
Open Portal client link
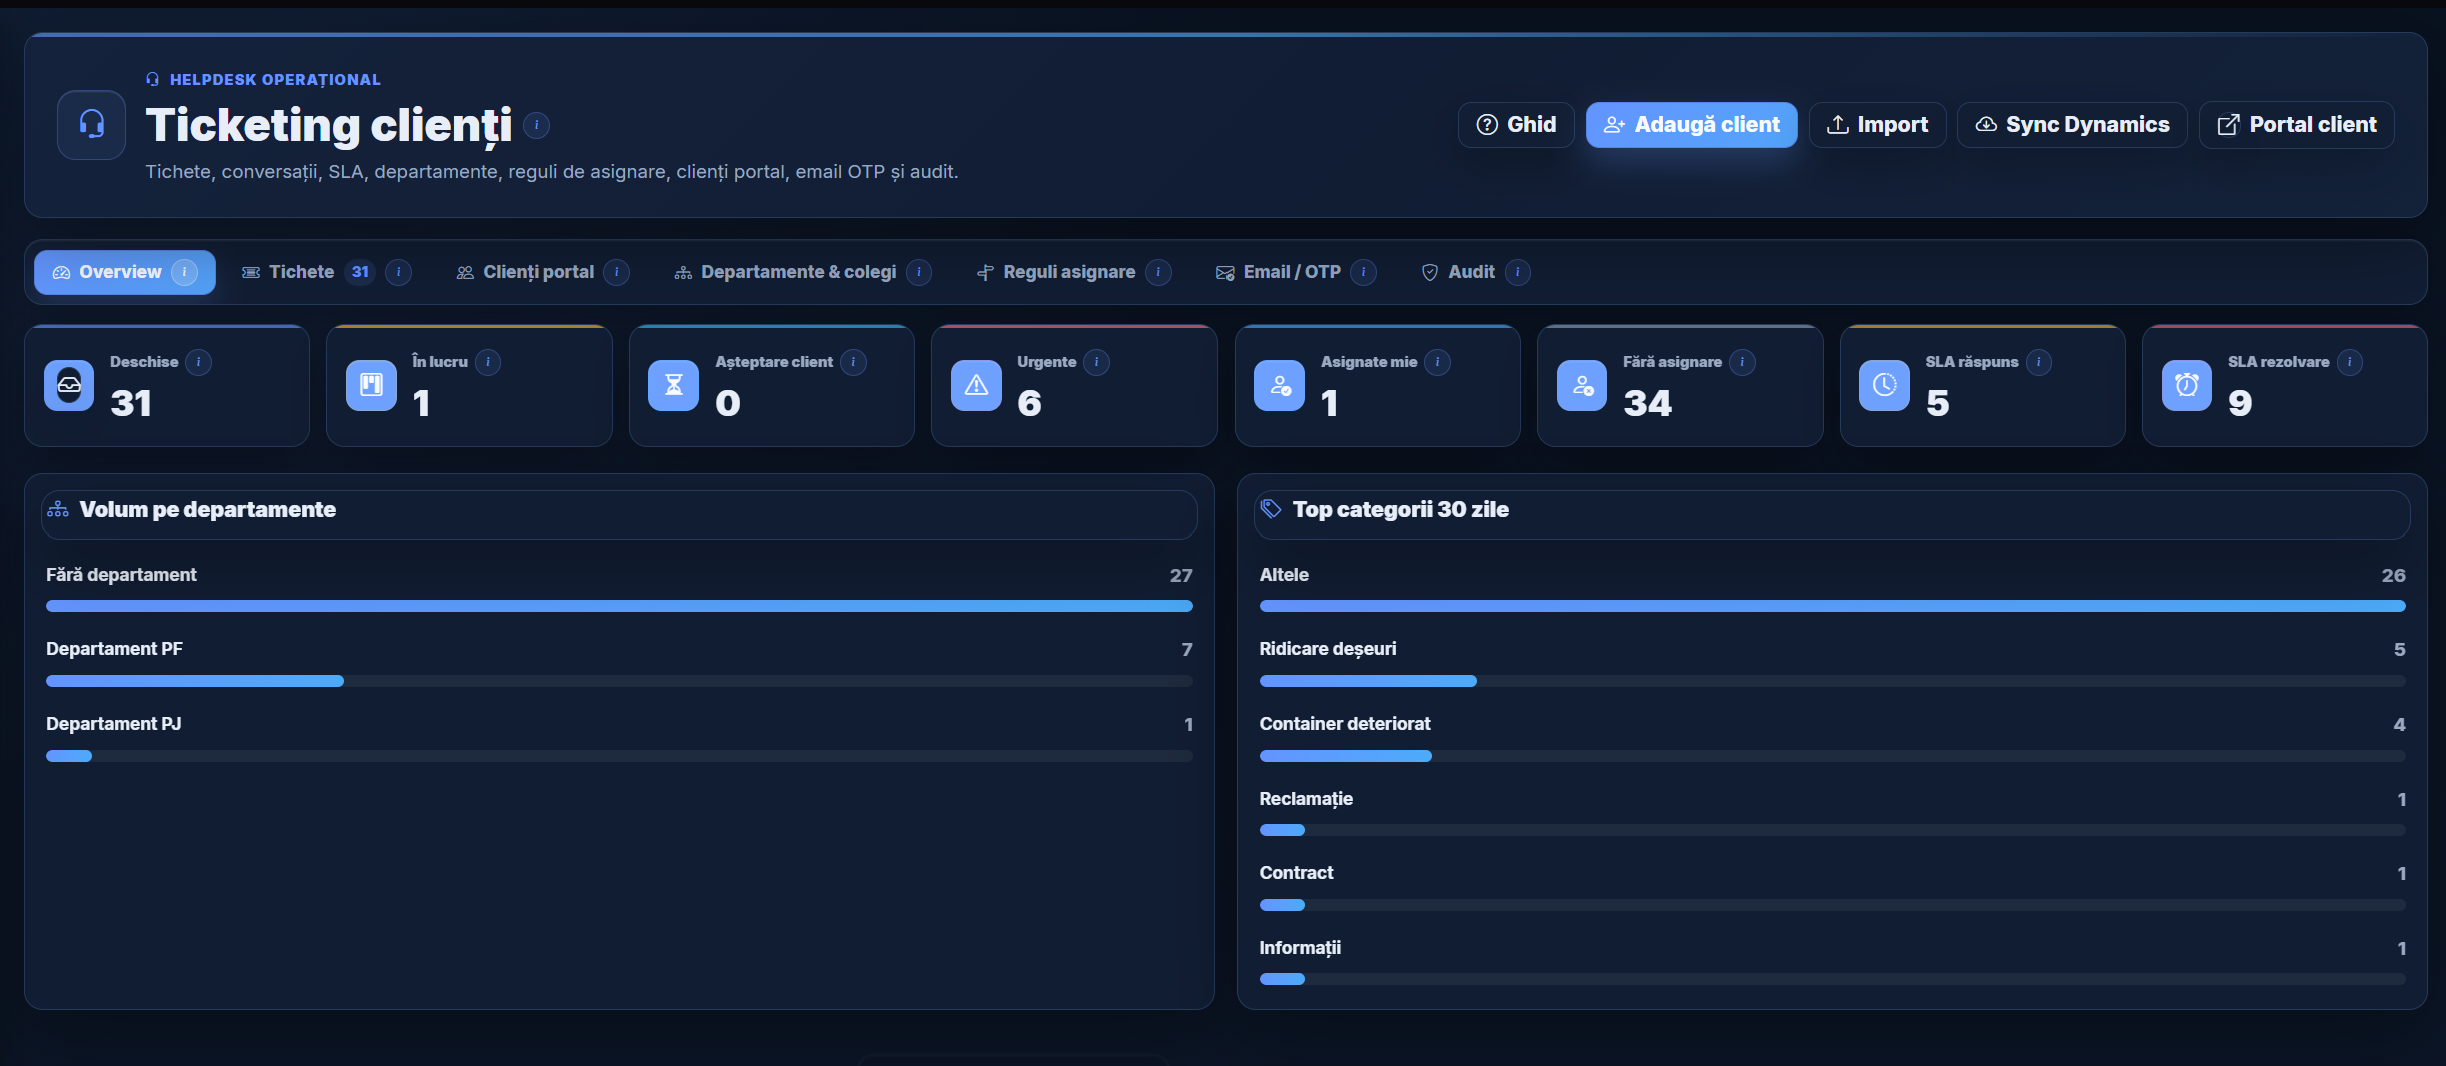point(2296,125)
